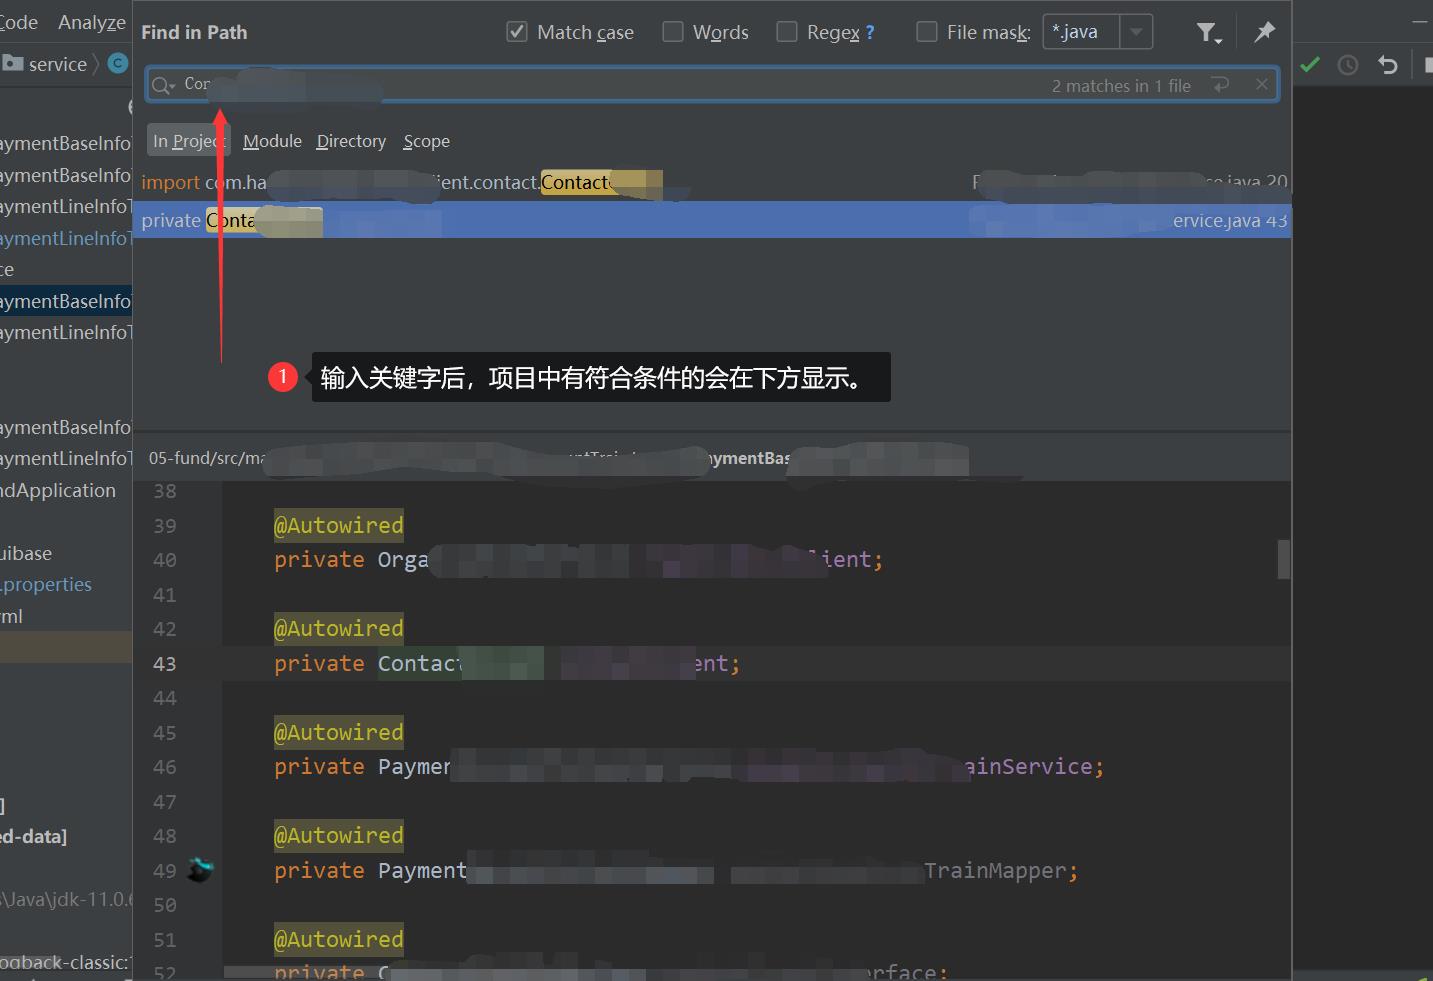Click line 43 private Contact code

[507, 663]
